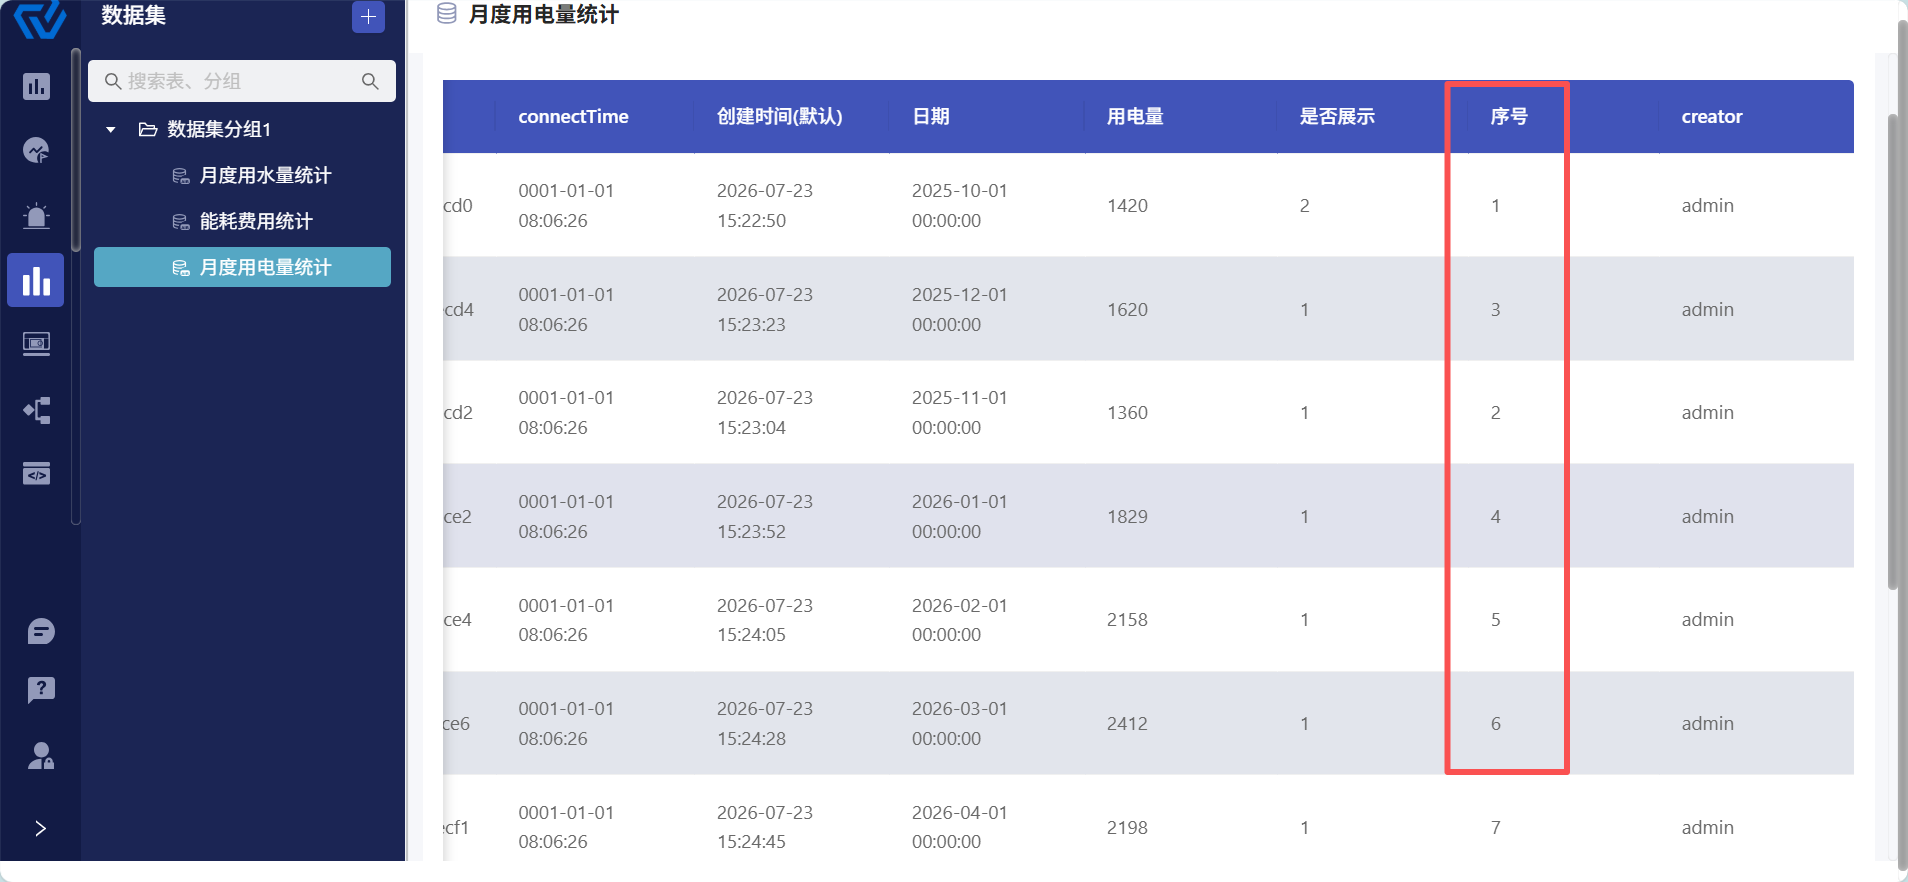Click the 用电量 cell 1620
This screenshot has height=882, width=1908.
click(1127, 309)
